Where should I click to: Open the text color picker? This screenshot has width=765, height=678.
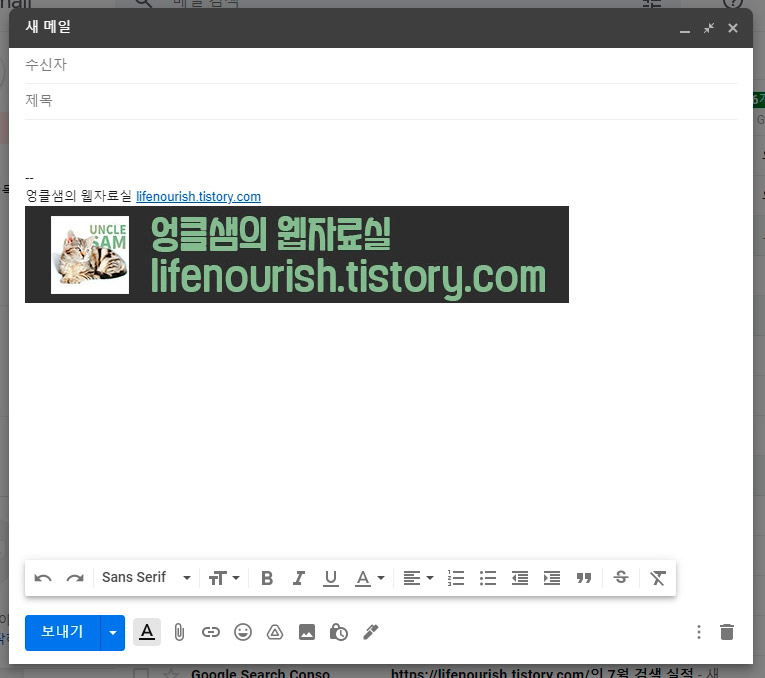pos(369,578)
